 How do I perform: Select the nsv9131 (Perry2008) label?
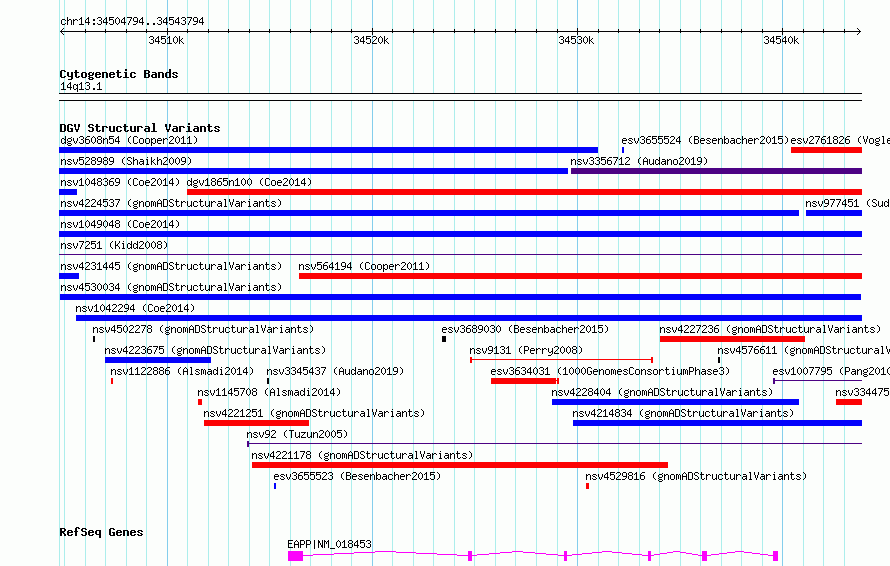click(x=526, y=350)
